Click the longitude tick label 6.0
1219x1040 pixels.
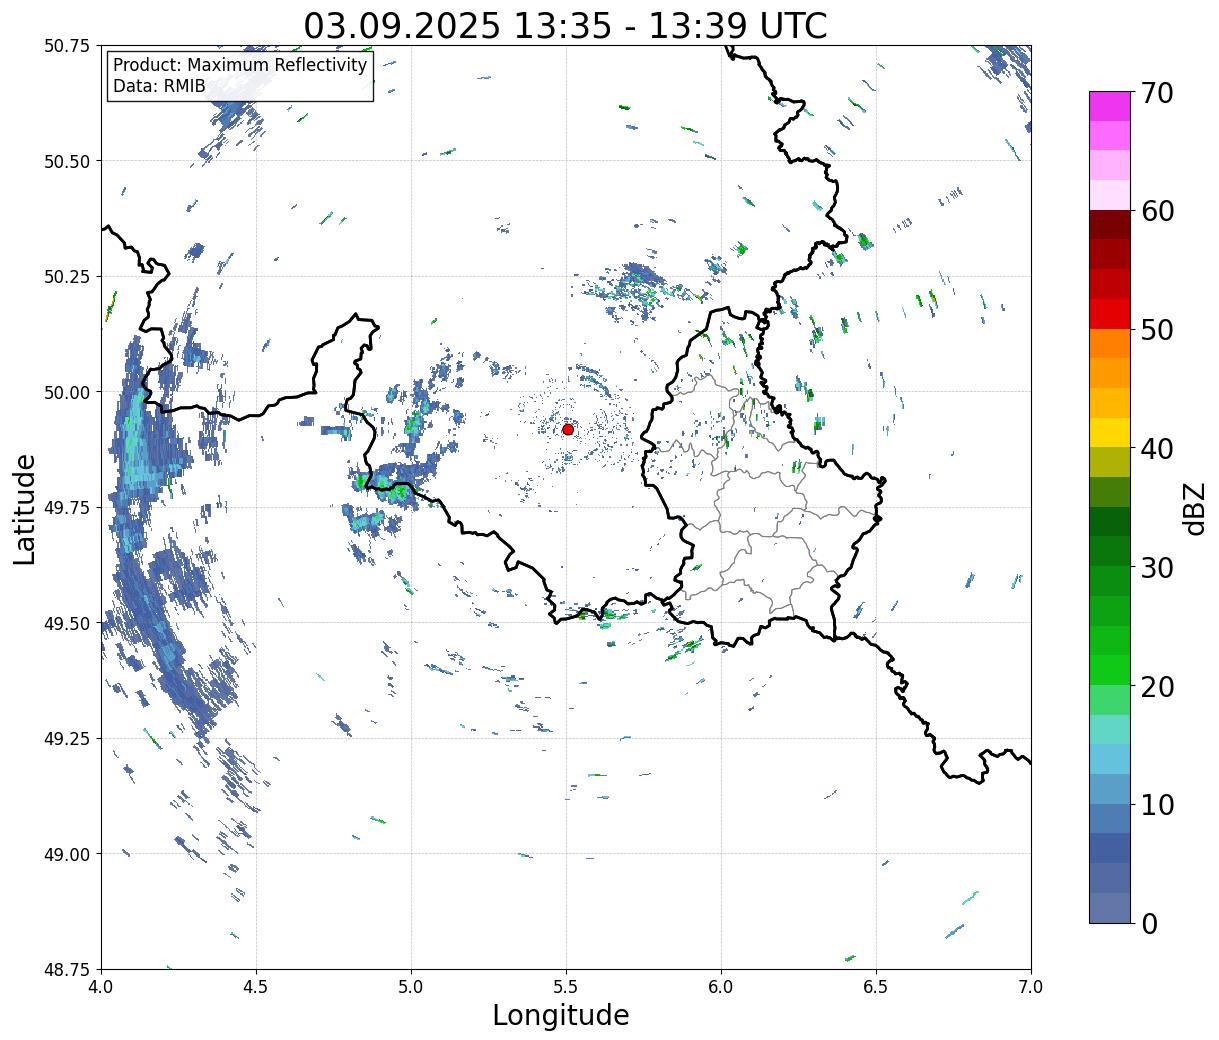point(721,986)
